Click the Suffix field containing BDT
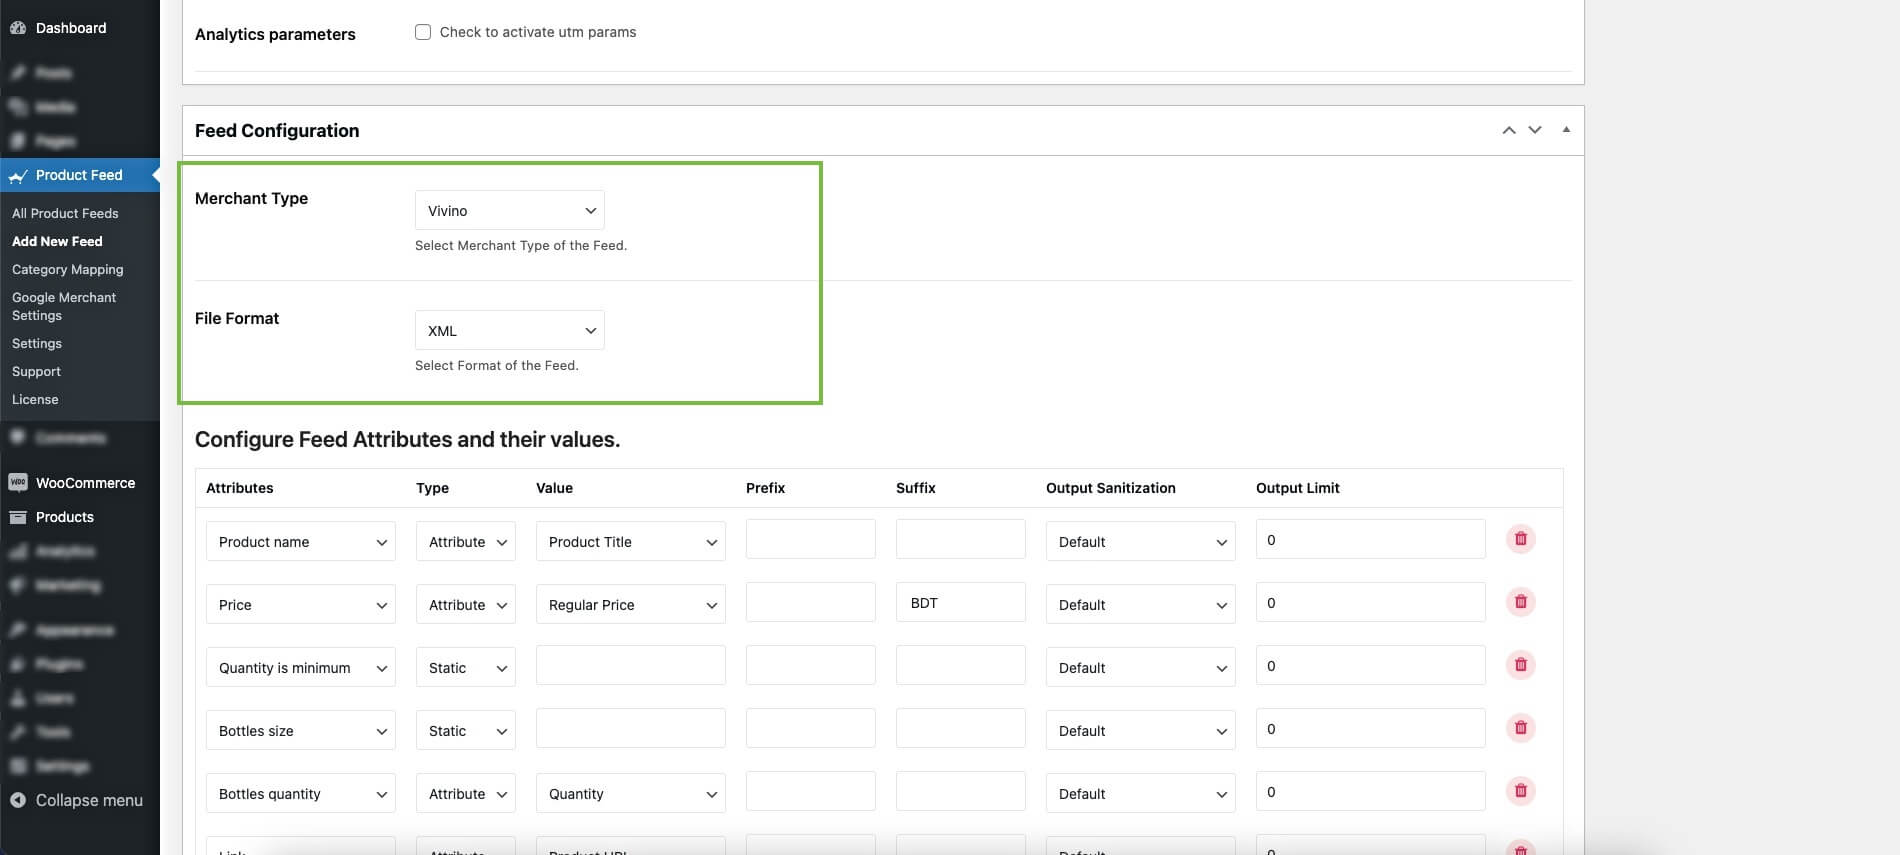 (x=961, y=602)
